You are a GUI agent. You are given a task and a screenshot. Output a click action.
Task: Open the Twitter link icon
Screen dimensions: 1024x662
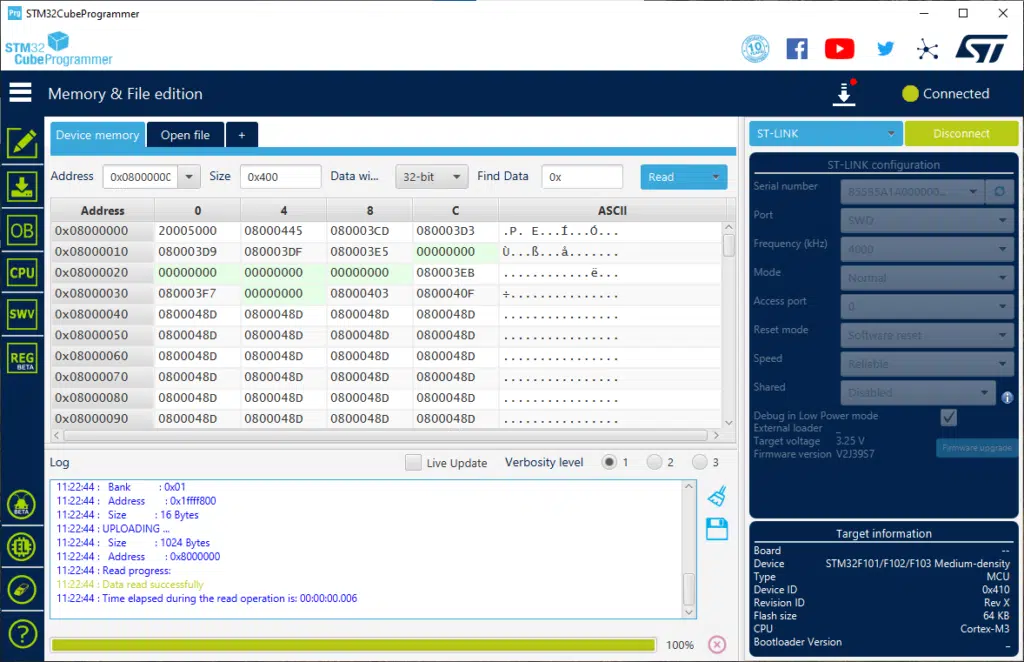tap(886, 49)
